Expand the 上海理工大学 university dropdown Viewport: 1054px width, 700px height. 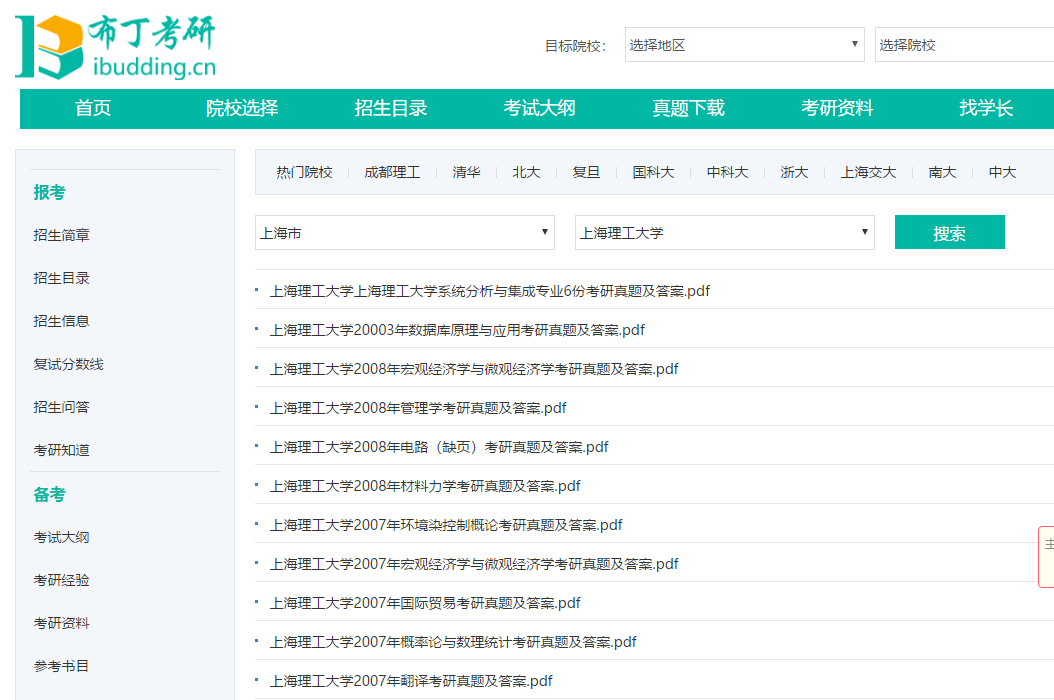[725, 233]
